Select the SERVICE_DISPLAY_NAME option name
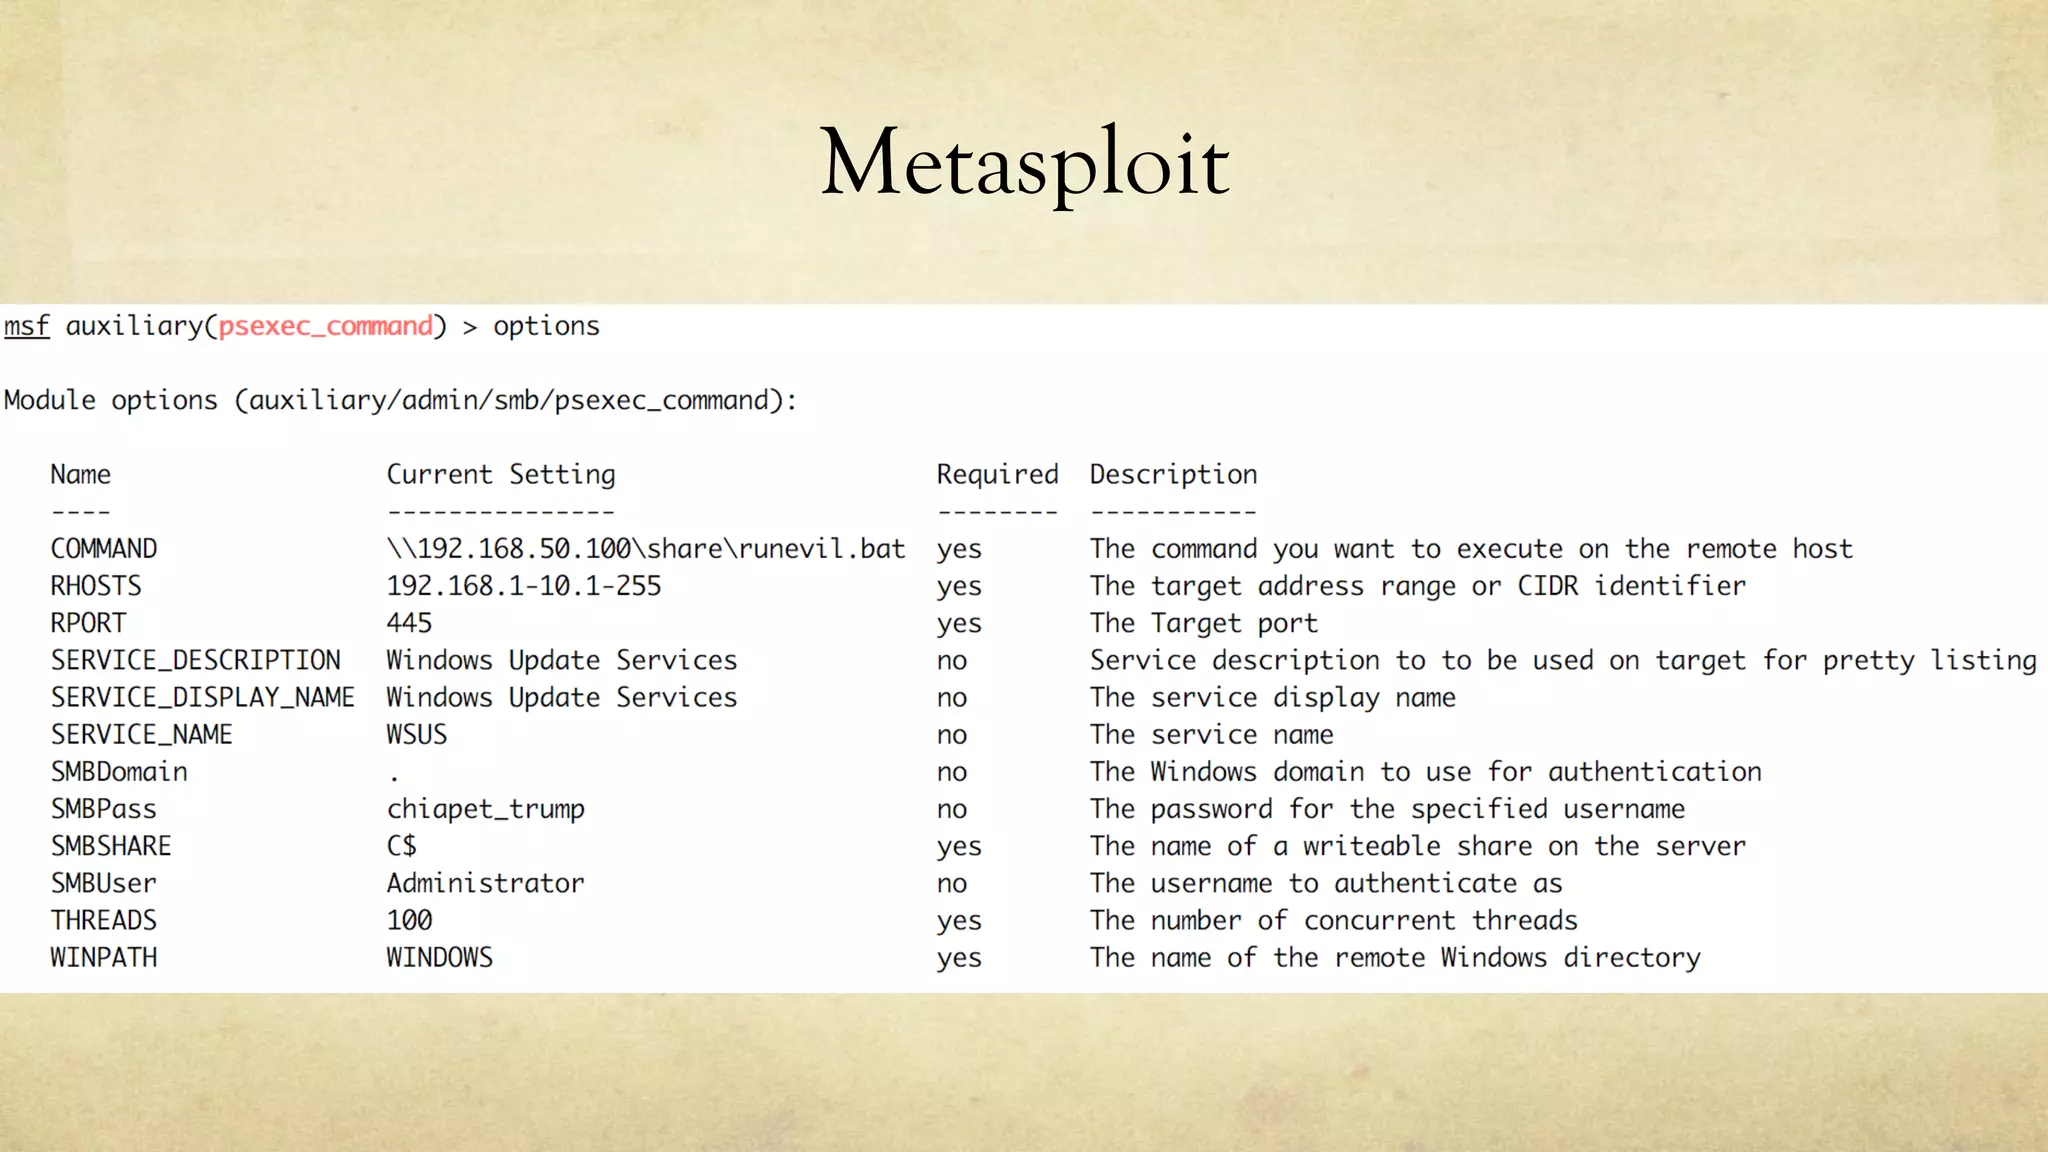The image size is (2048, 1152). (x=203, y=697)
